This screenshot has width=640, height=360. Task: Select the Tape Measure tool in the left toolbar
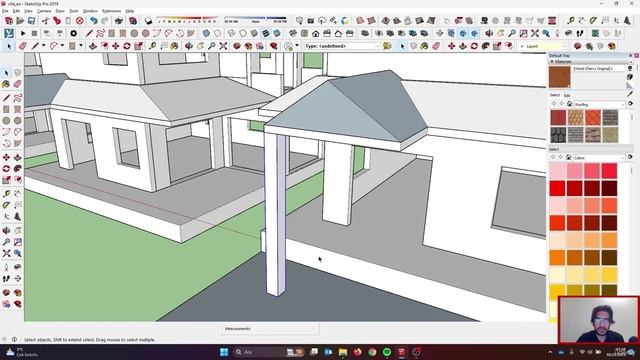pos(6,194)
